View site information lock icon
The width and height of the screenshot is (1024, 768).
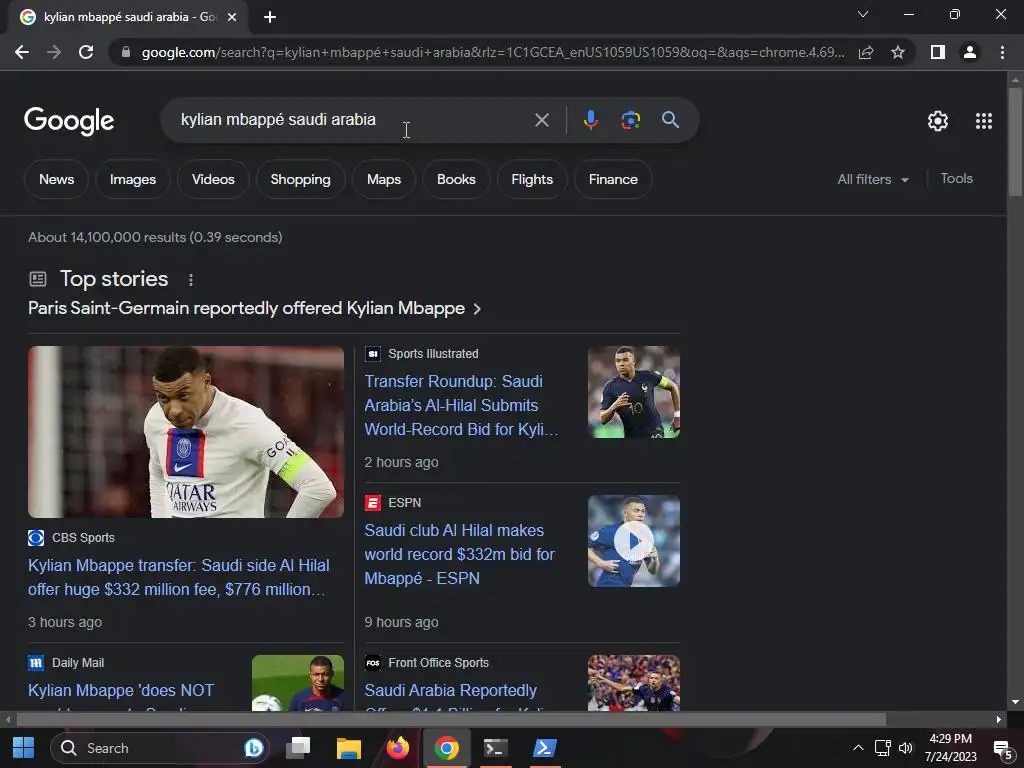126,52
